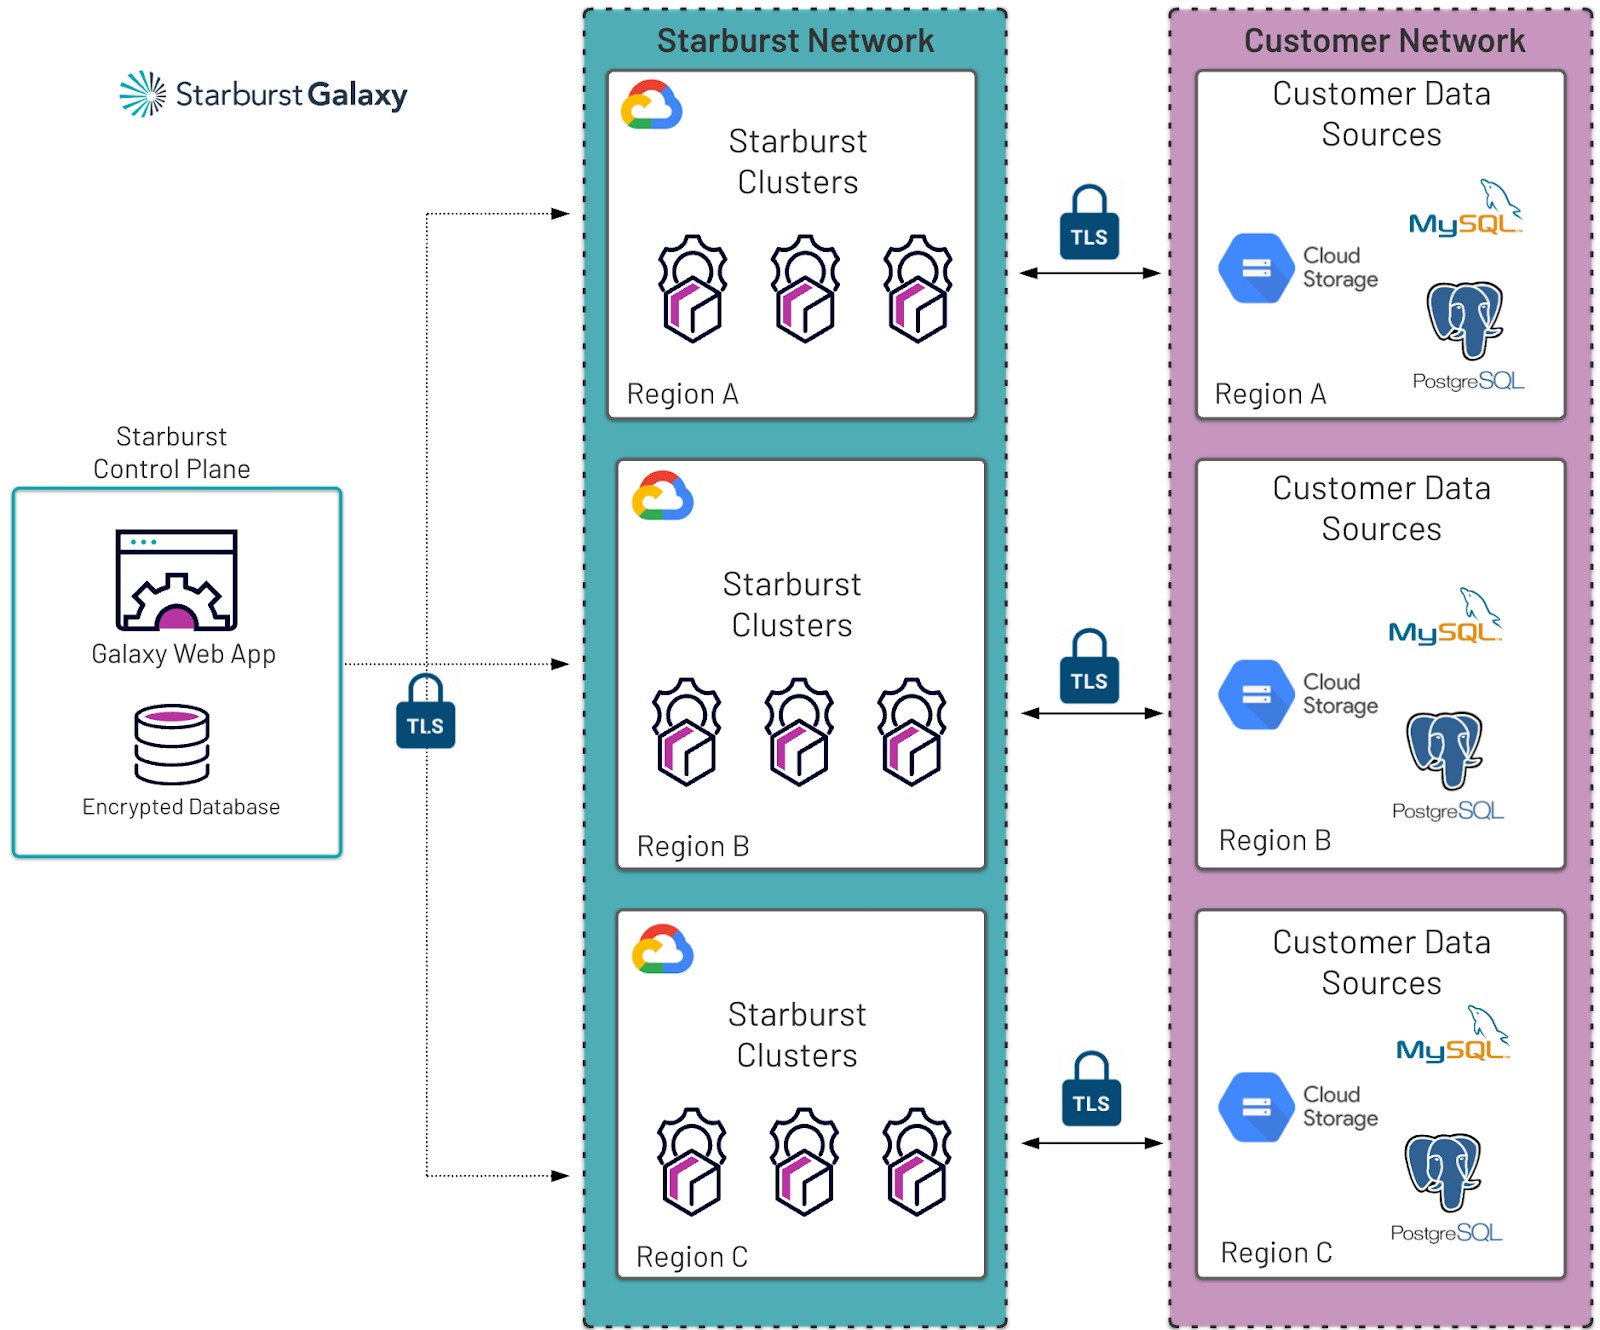Image resolution: width=1600 pixels, height=1330 pixels.
Task: Click Google Cloud logo in Starburst Region B
Action: [662, 496]
